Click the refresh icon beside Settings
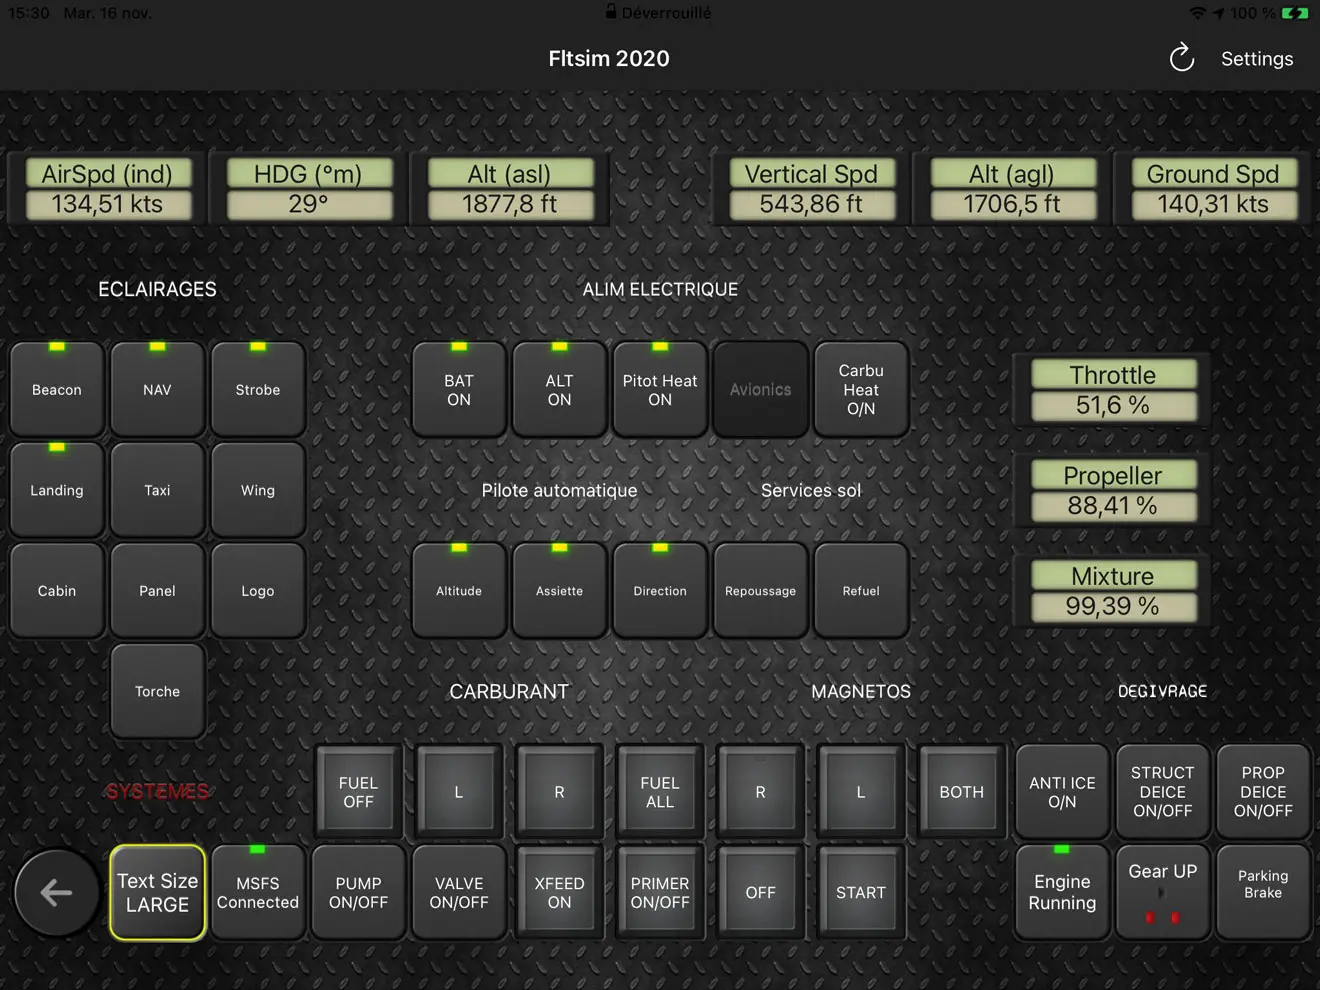Screen dimensions: 1320x990 click(1182, 58)
